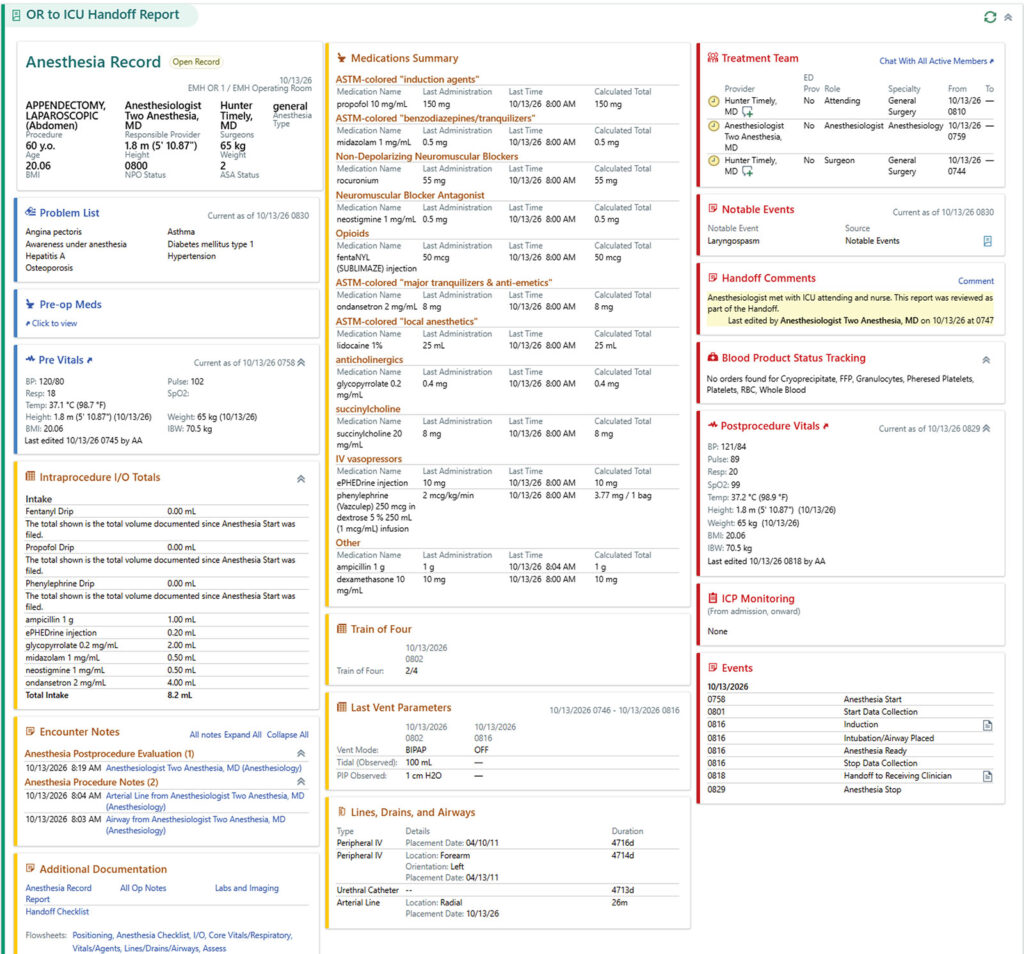
Task: Click the Encounter Notes section icon
Action: (x=30, y=731)
